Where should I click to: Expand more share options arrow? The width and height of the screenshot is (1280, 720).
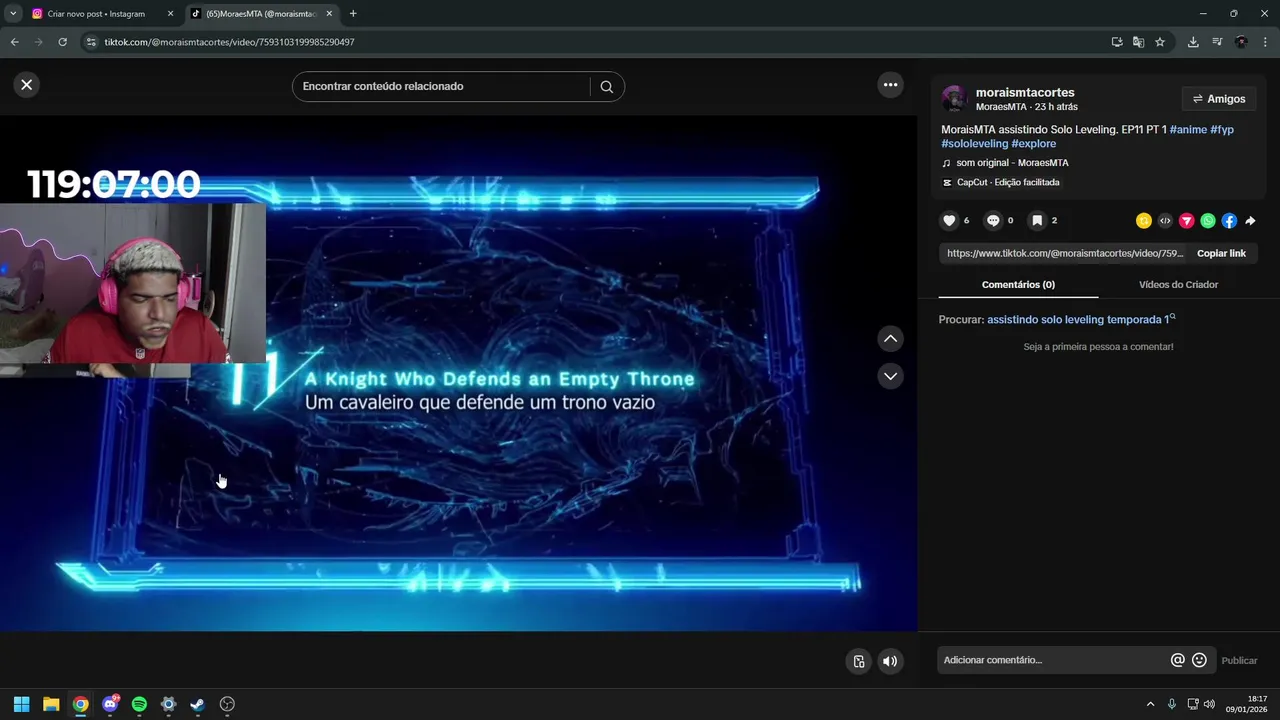1250,221
